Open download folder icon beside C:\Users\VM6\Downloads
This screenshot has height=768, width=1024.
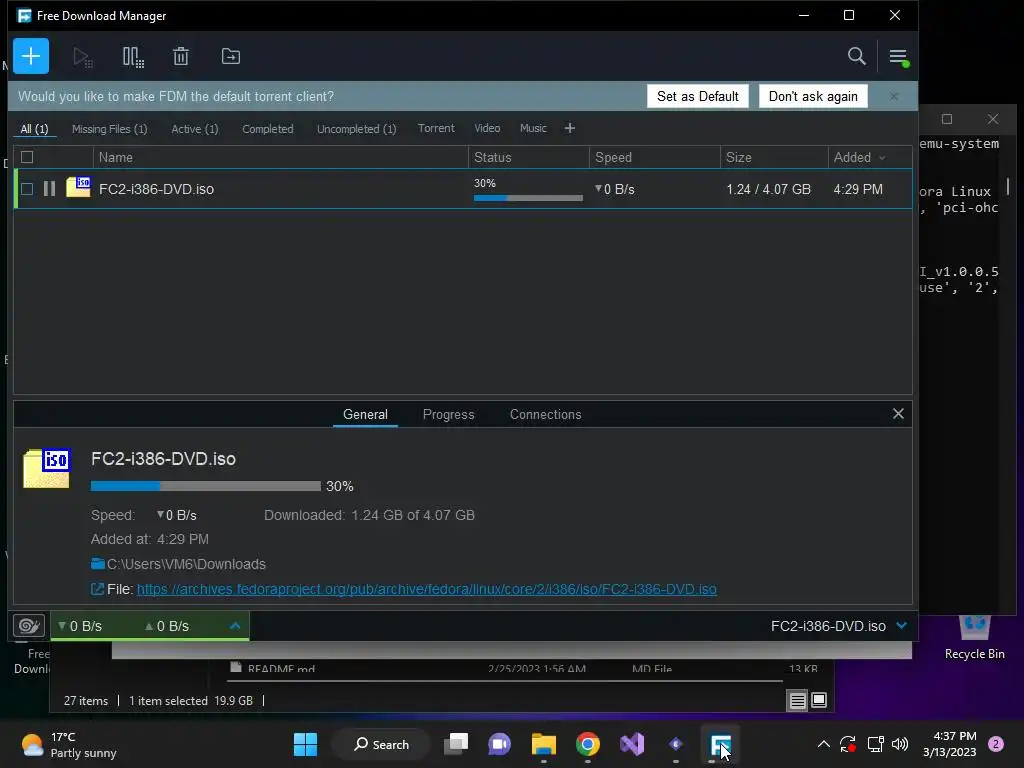coord(98,564)
